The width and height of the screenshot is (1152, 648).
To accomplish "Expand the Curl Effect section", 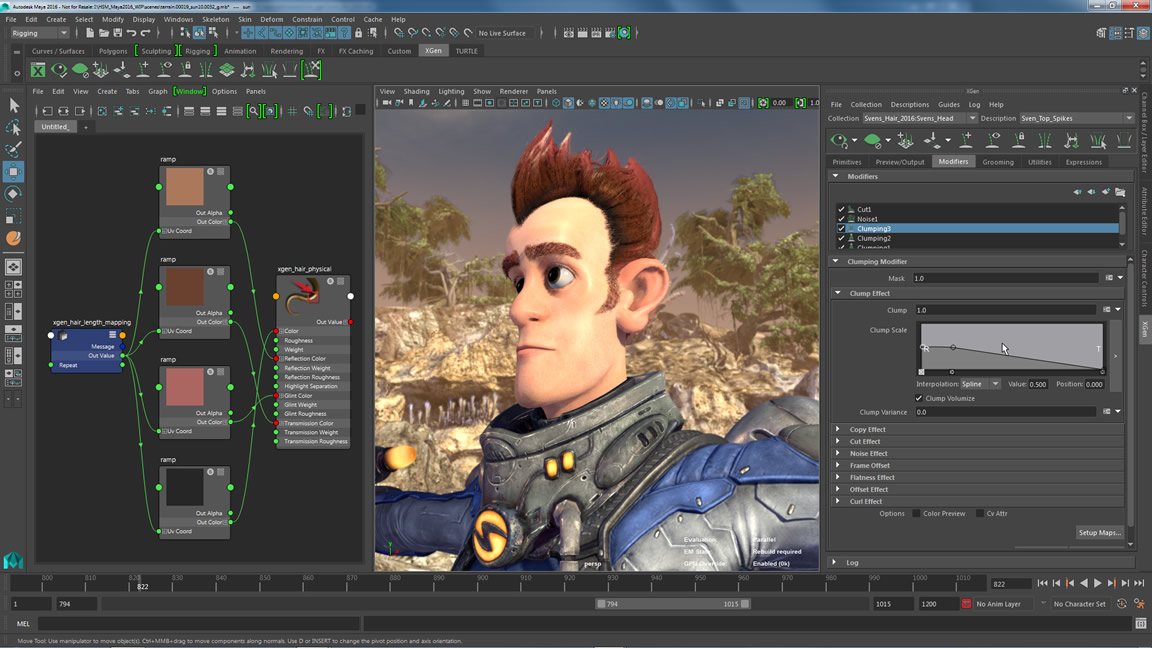I will tap(838, 501).
